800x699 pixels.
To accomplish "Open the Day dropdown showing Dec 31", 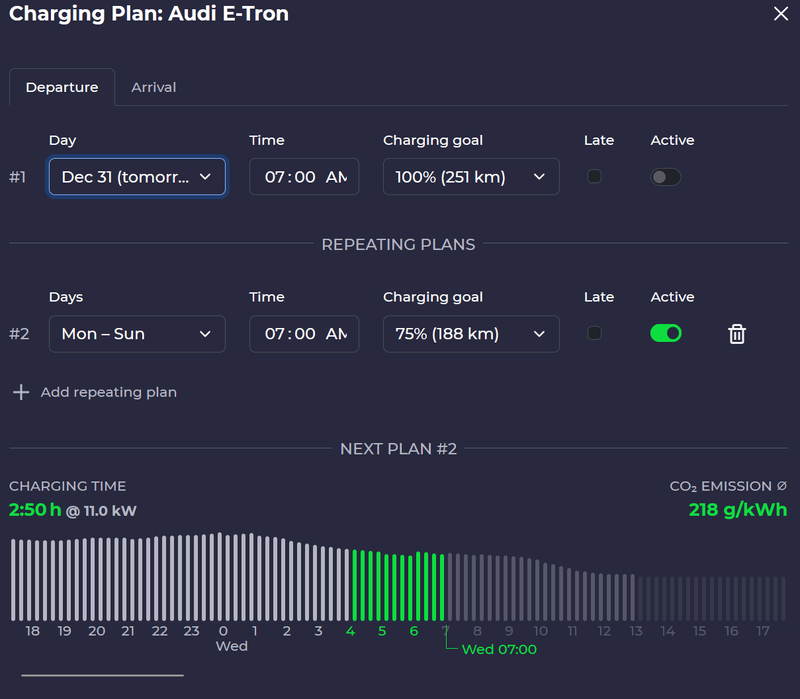I will click(x=137, y=177).
